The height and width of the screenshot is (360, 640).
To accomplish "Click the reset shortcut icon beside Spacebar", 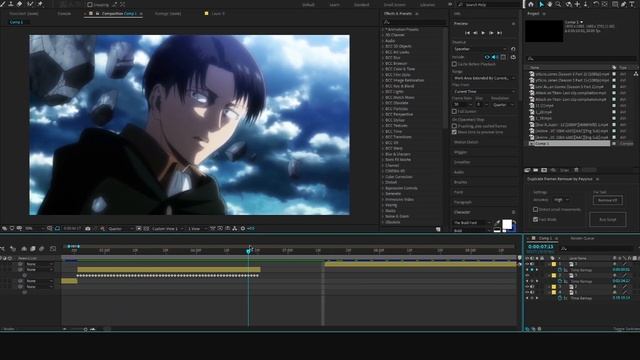I will tap(513, 49).
